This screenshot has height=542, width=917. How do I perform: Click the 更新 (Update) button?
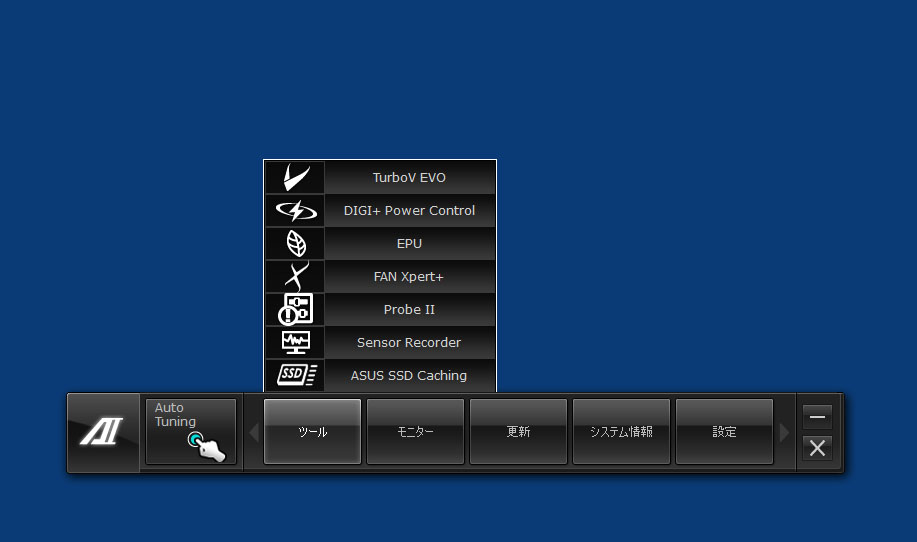tap(518, 431)
